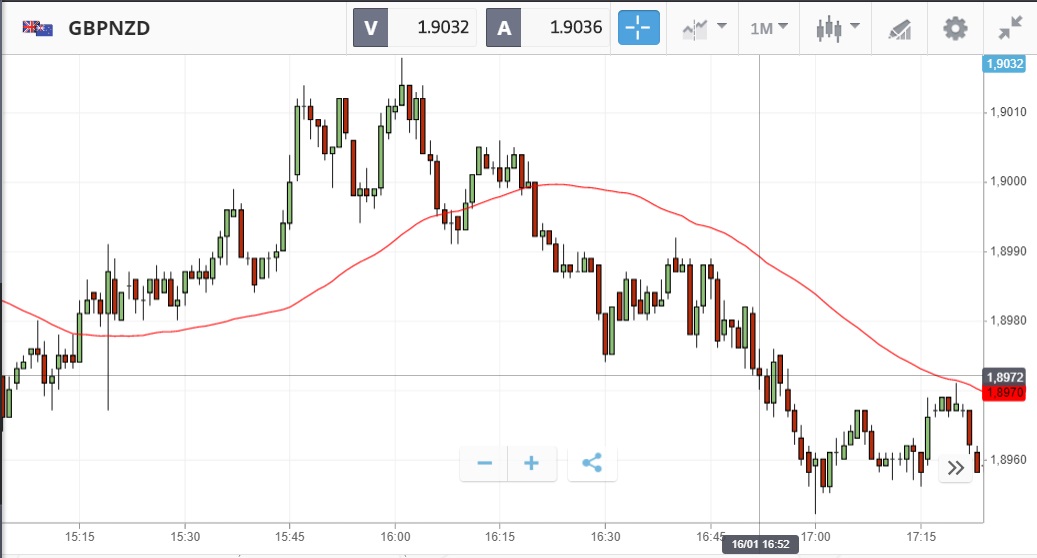
Task: Click the collapse chart arrows icon
Action: coord(1010,28)
